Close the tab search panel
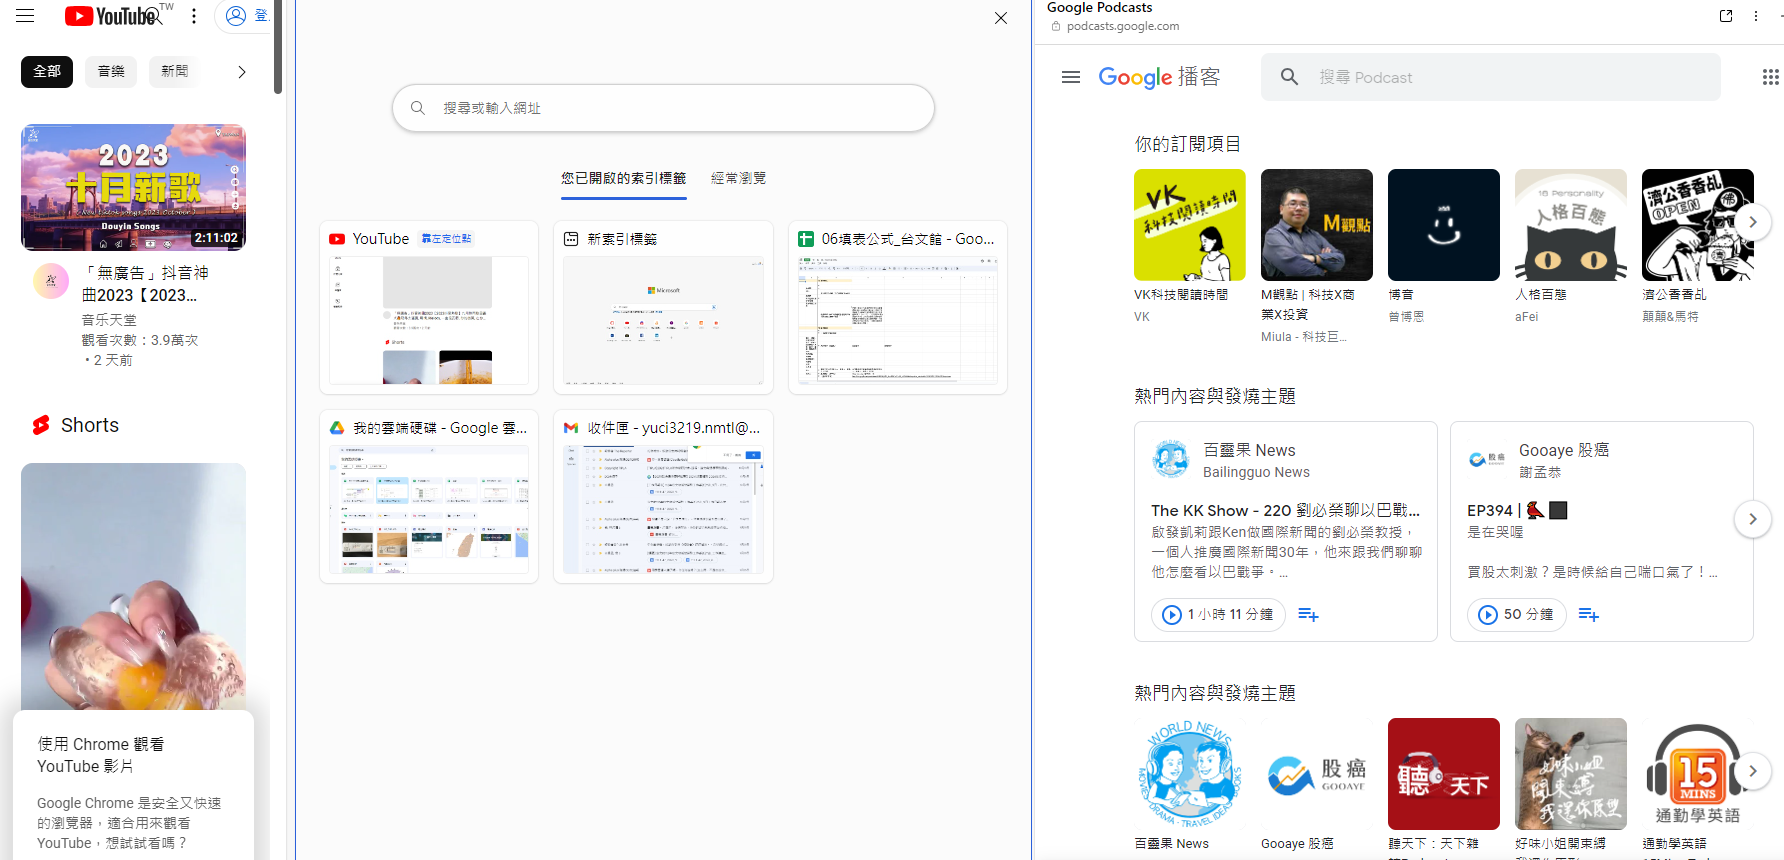Viewport: 1784px width, 860px height. pyautogui.click(x=1001, y=18)
